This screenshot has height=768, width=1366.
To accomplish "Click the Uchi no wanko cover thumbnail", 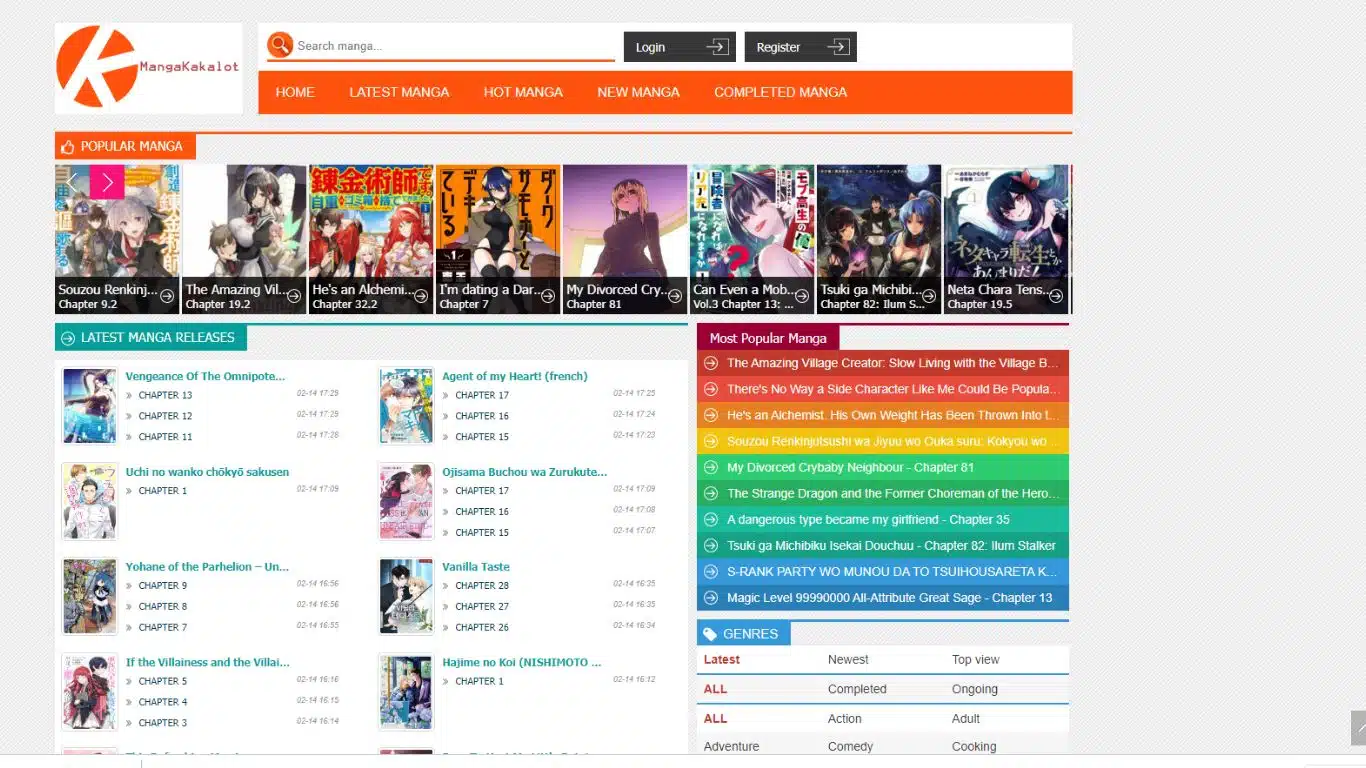I will (89, 501).
